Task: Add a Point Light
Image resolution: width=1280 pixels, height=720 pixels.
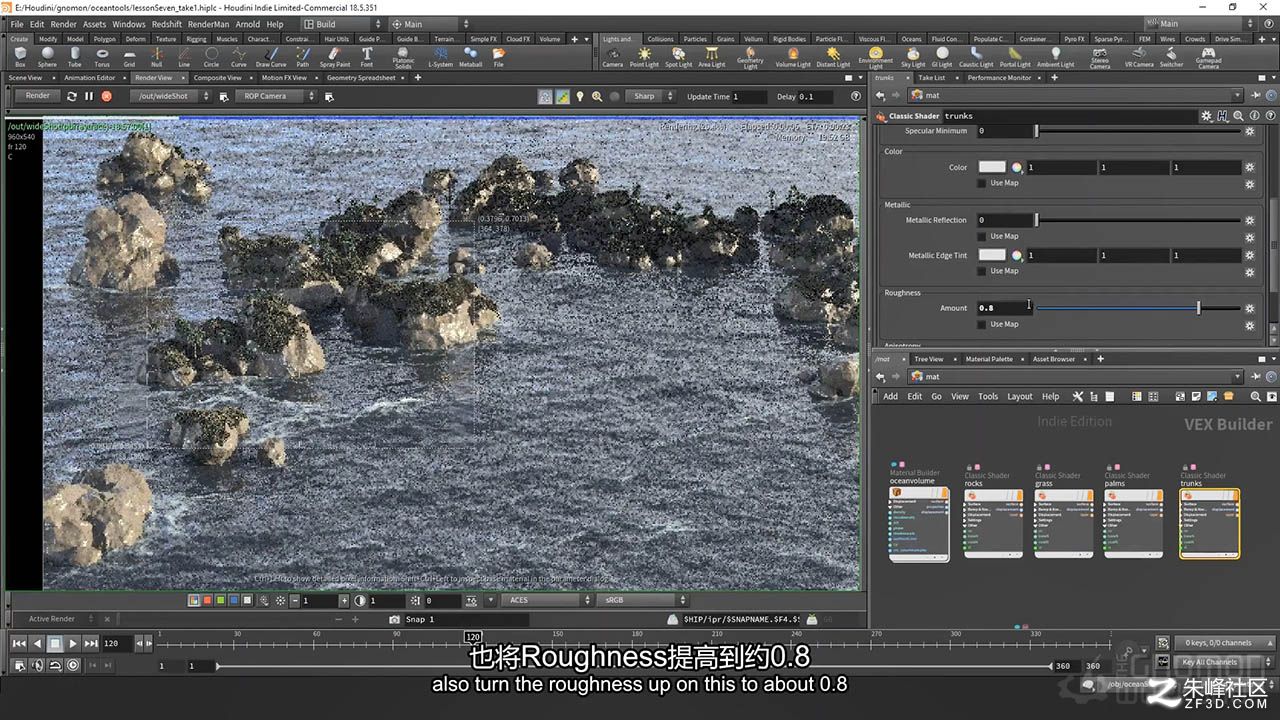Action: pyautogui.click(x=644, y=57)
